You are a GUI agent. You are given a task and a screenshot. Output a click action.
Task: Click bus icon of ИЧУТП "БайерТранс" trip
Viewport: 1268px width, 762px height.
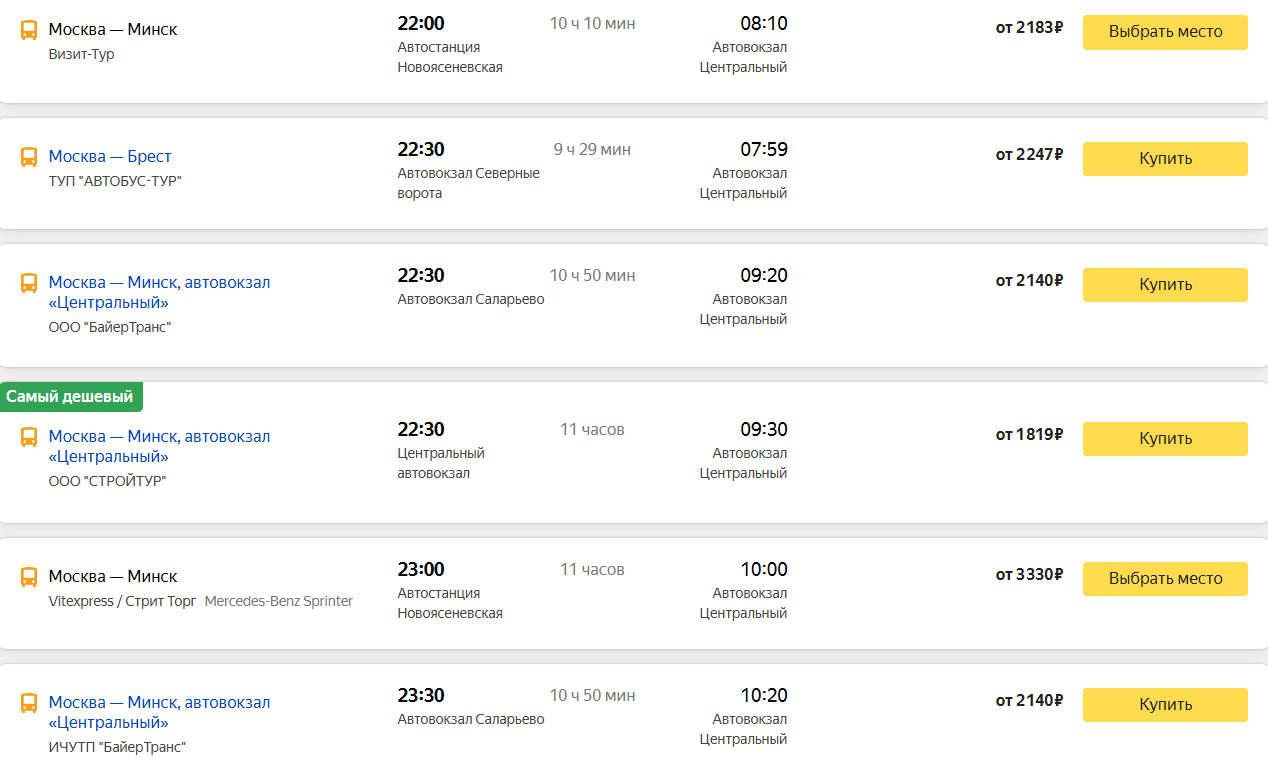click(x=29, y=703)
